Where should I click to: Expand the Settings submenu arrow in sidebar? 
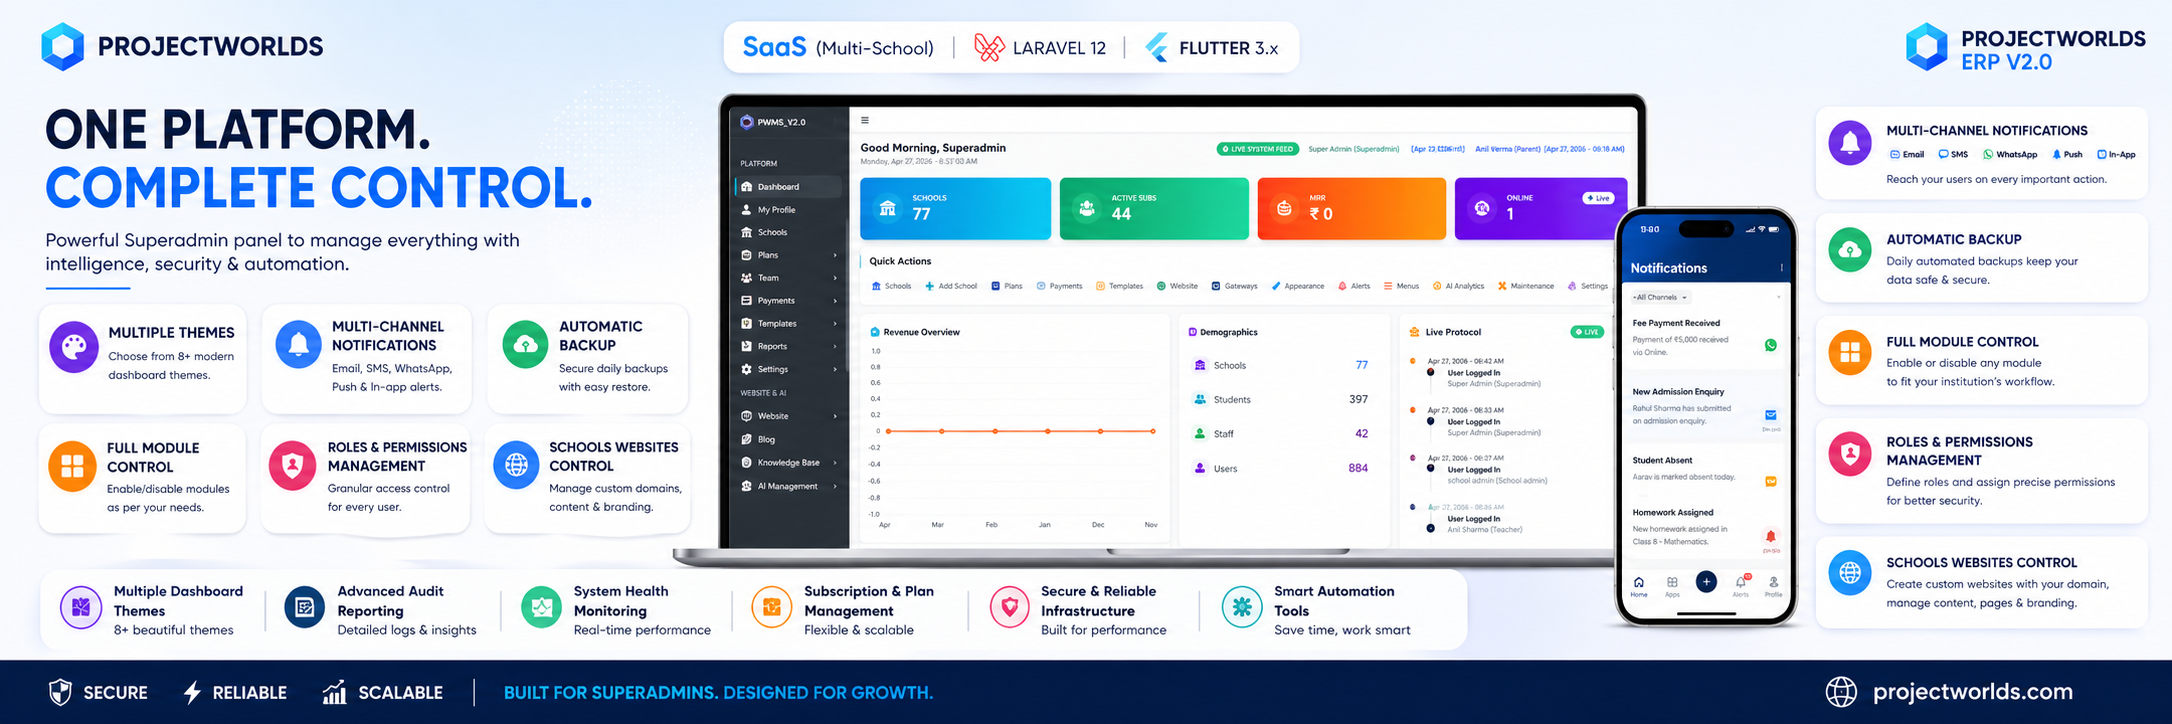(x=835, y=370)
